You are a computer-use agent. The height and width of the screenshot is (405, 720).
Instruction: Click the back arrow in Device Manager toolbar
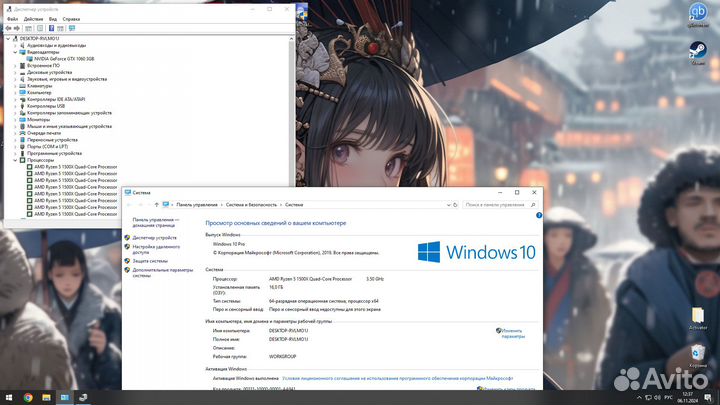pyautogui.click(x=8, y=28)
